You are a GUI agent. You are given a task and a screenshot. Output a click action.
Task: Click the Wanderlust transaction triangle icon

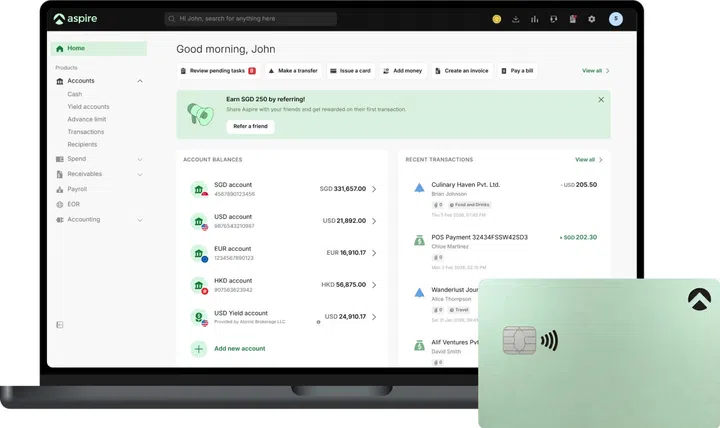tap(419, 293)
